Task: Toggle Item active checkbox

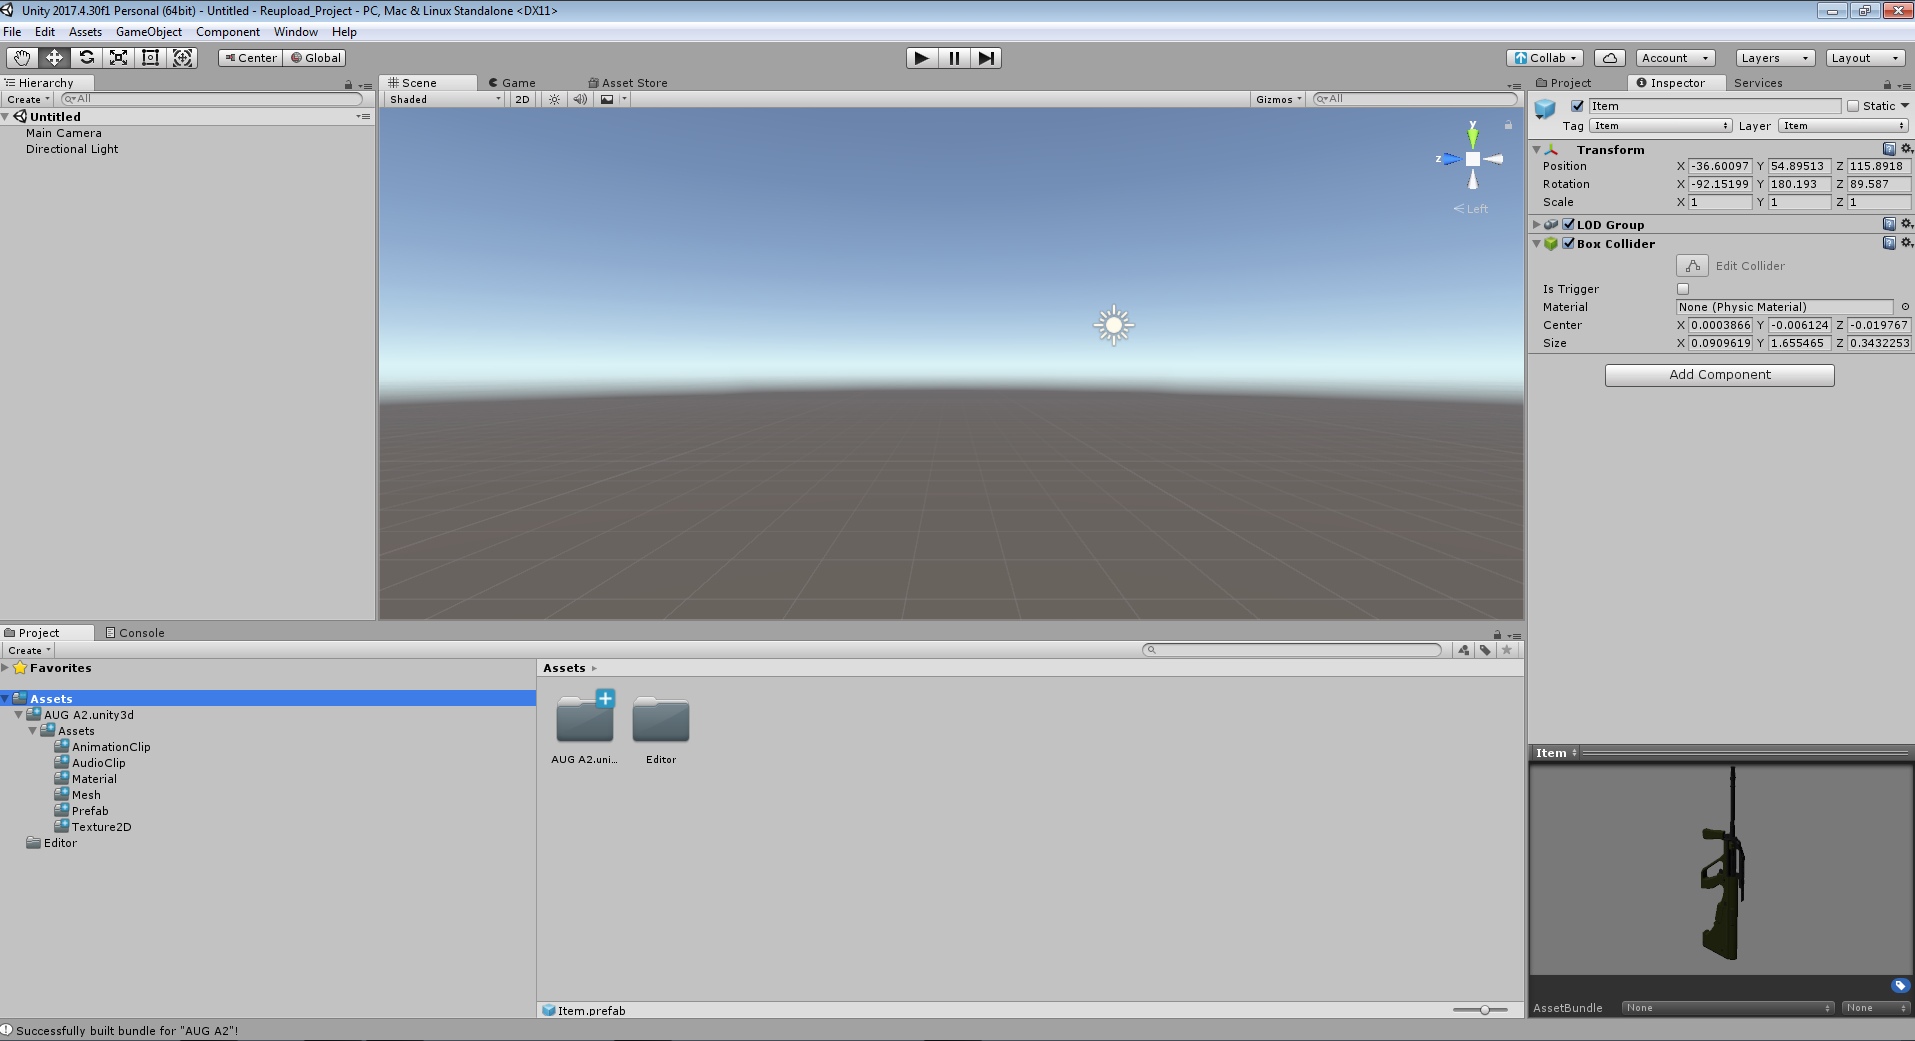Action: (x=1578, y=106)
